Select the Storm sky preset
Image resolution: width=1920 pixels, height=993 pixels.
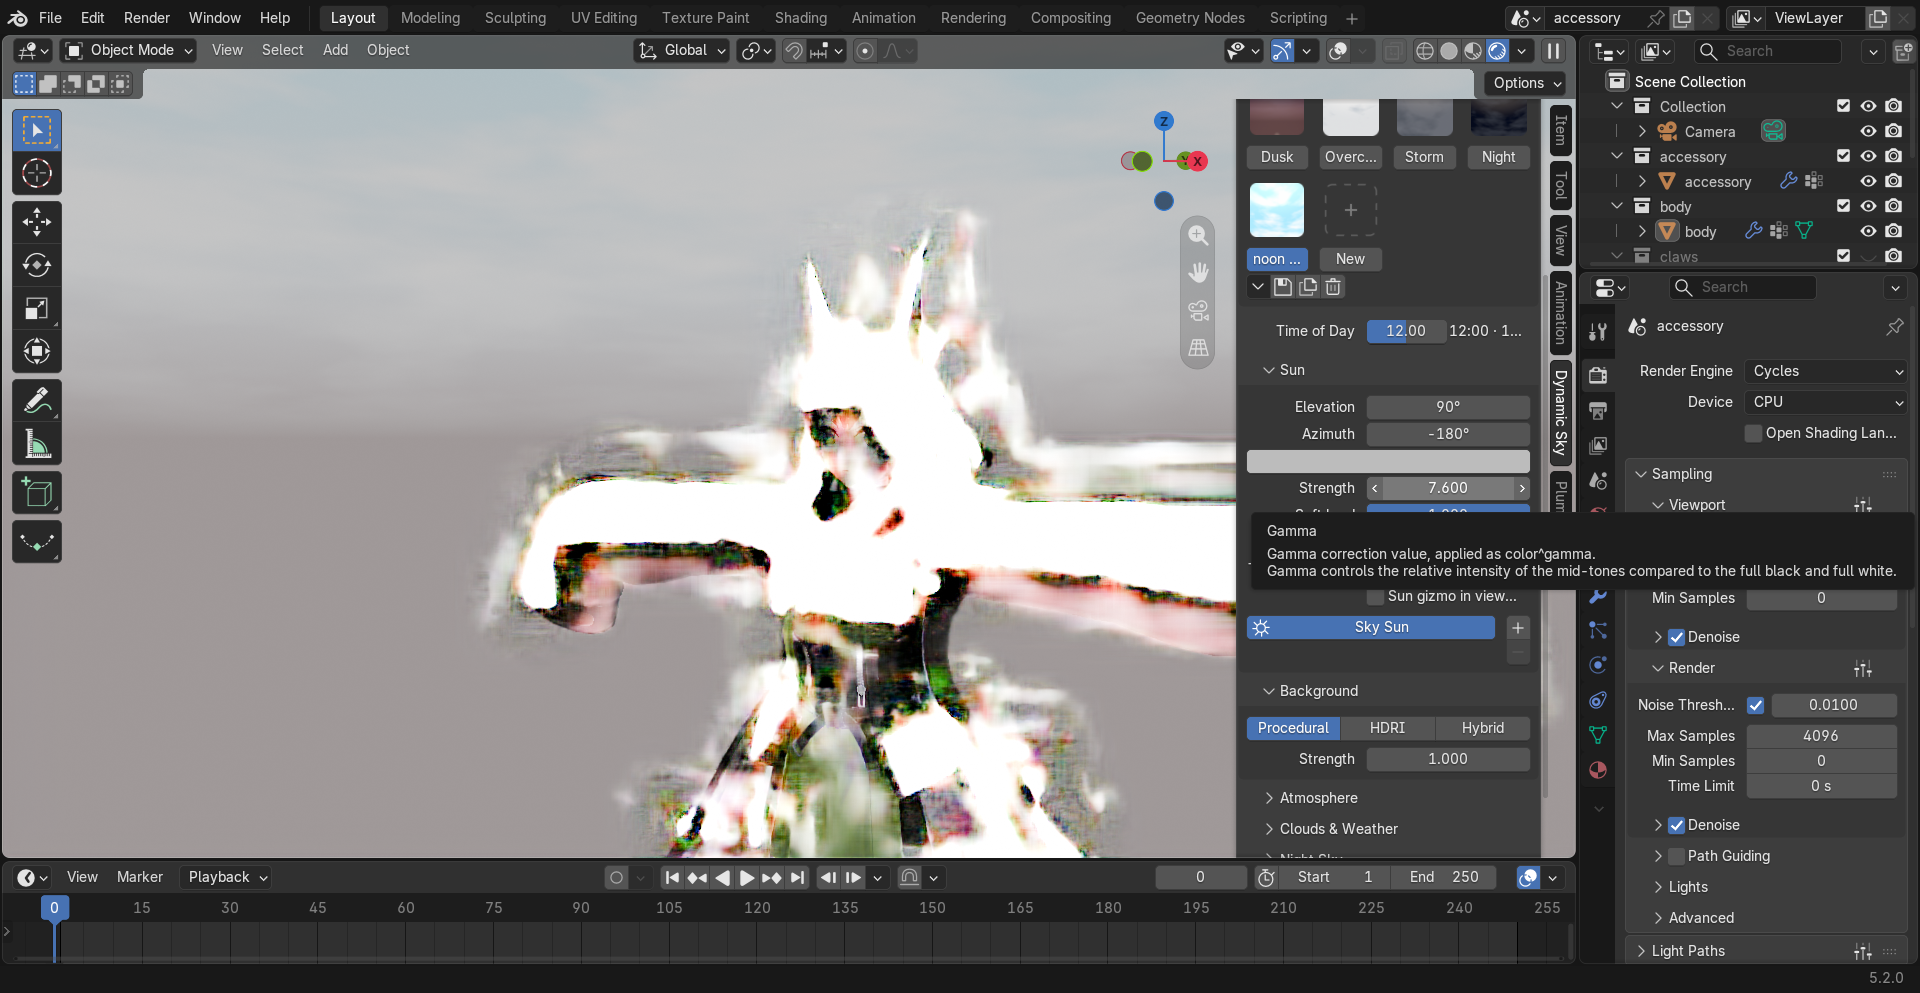tap(1424, 157)
